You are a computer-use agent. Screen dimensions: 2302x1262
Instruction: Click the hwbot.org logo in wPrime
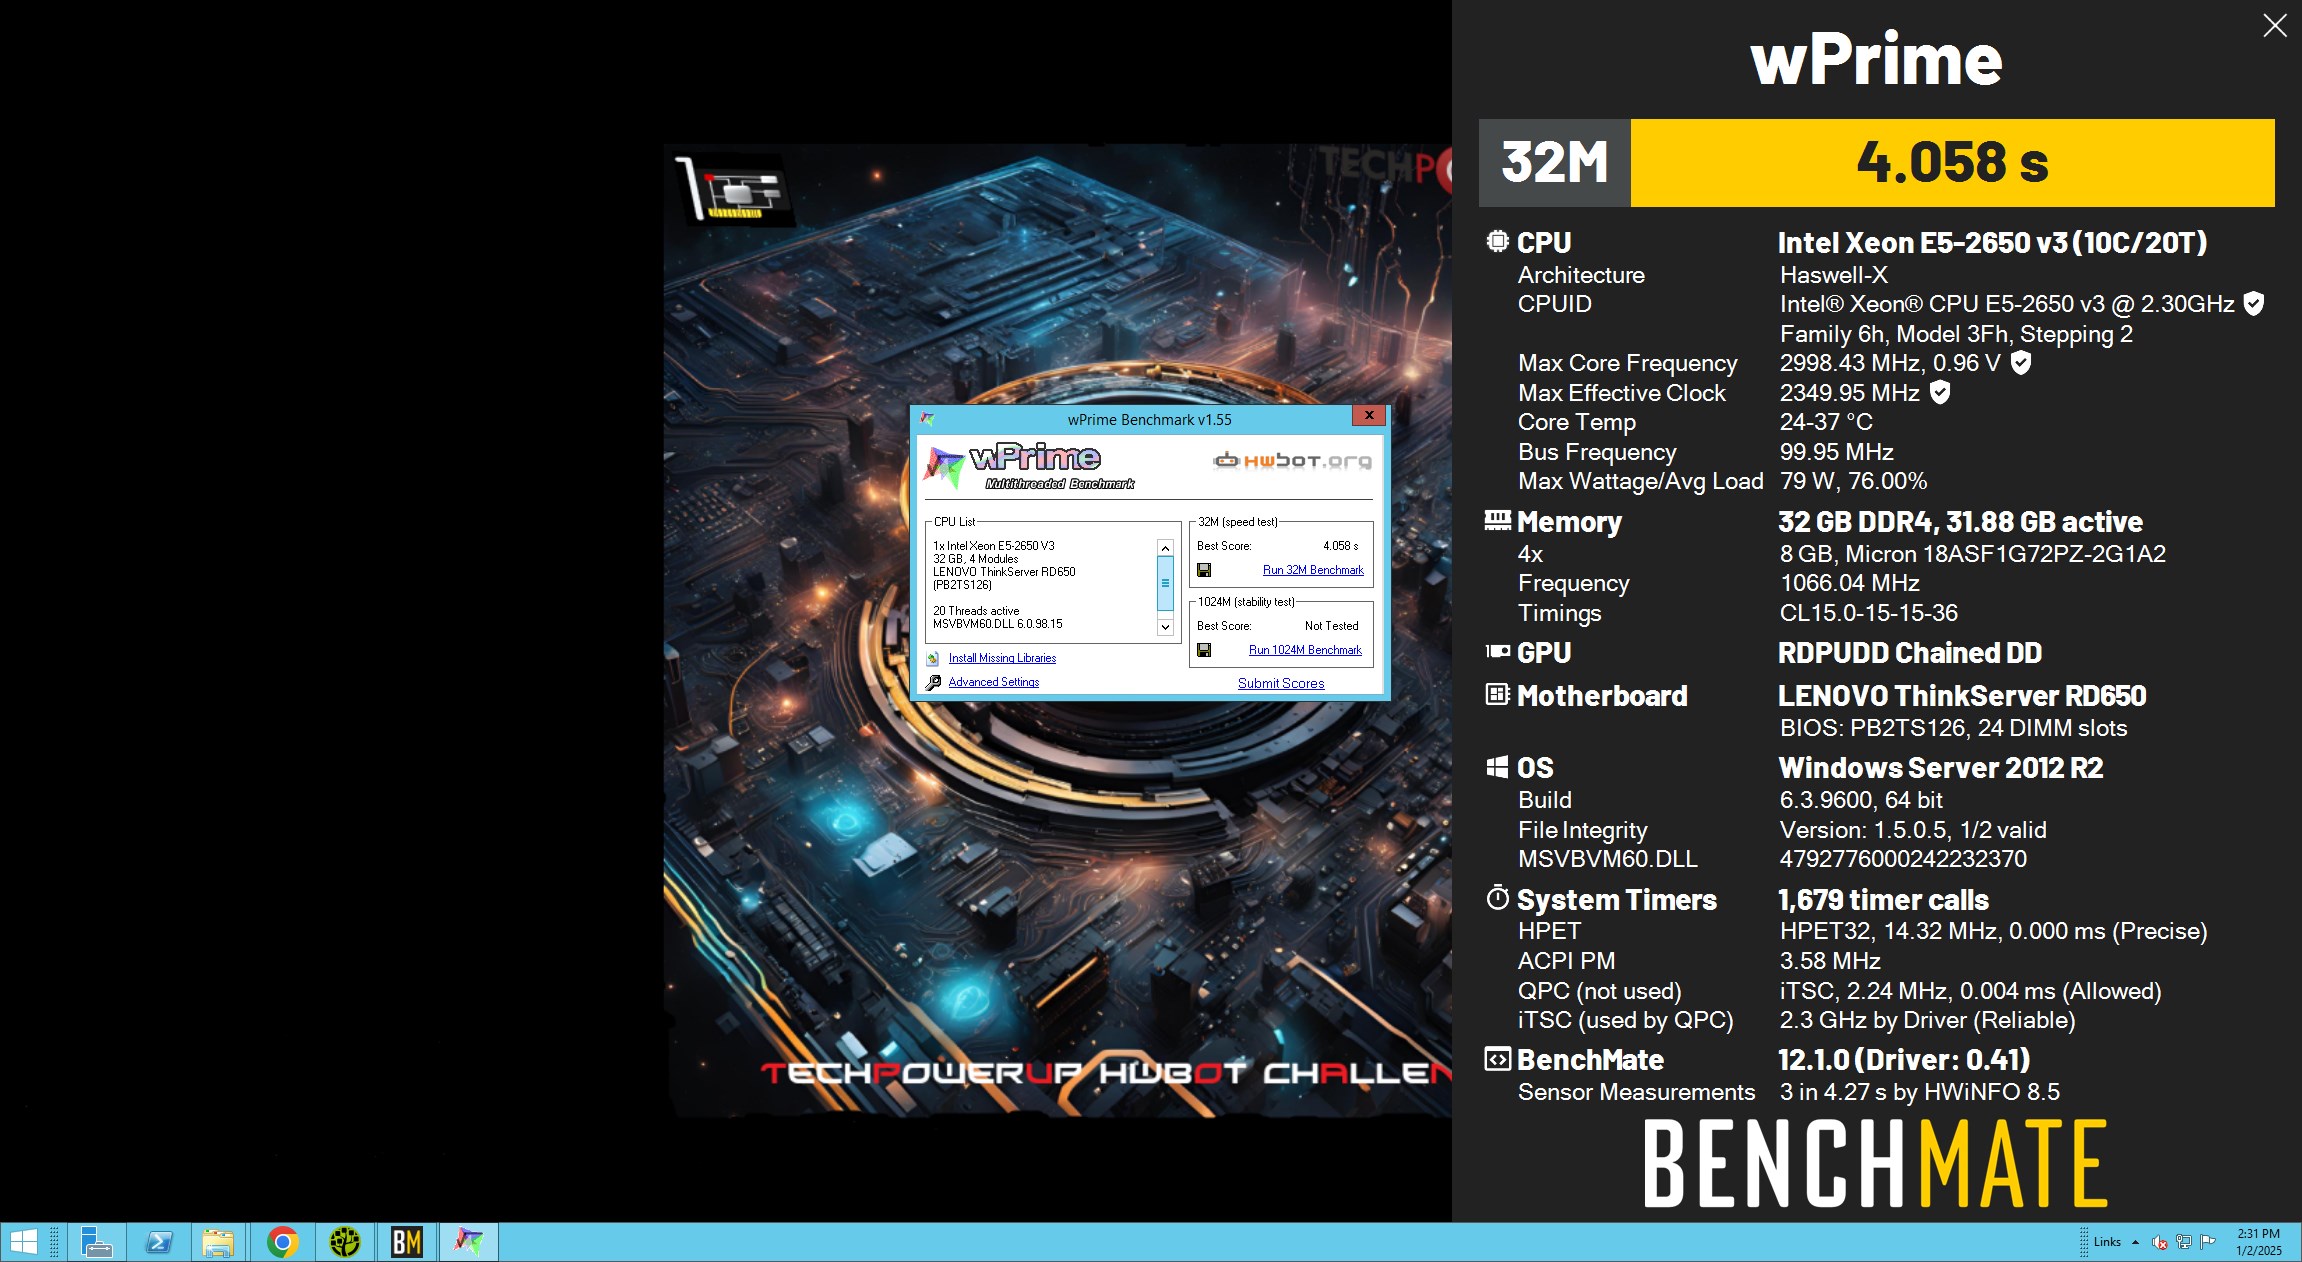(1292, 461)
